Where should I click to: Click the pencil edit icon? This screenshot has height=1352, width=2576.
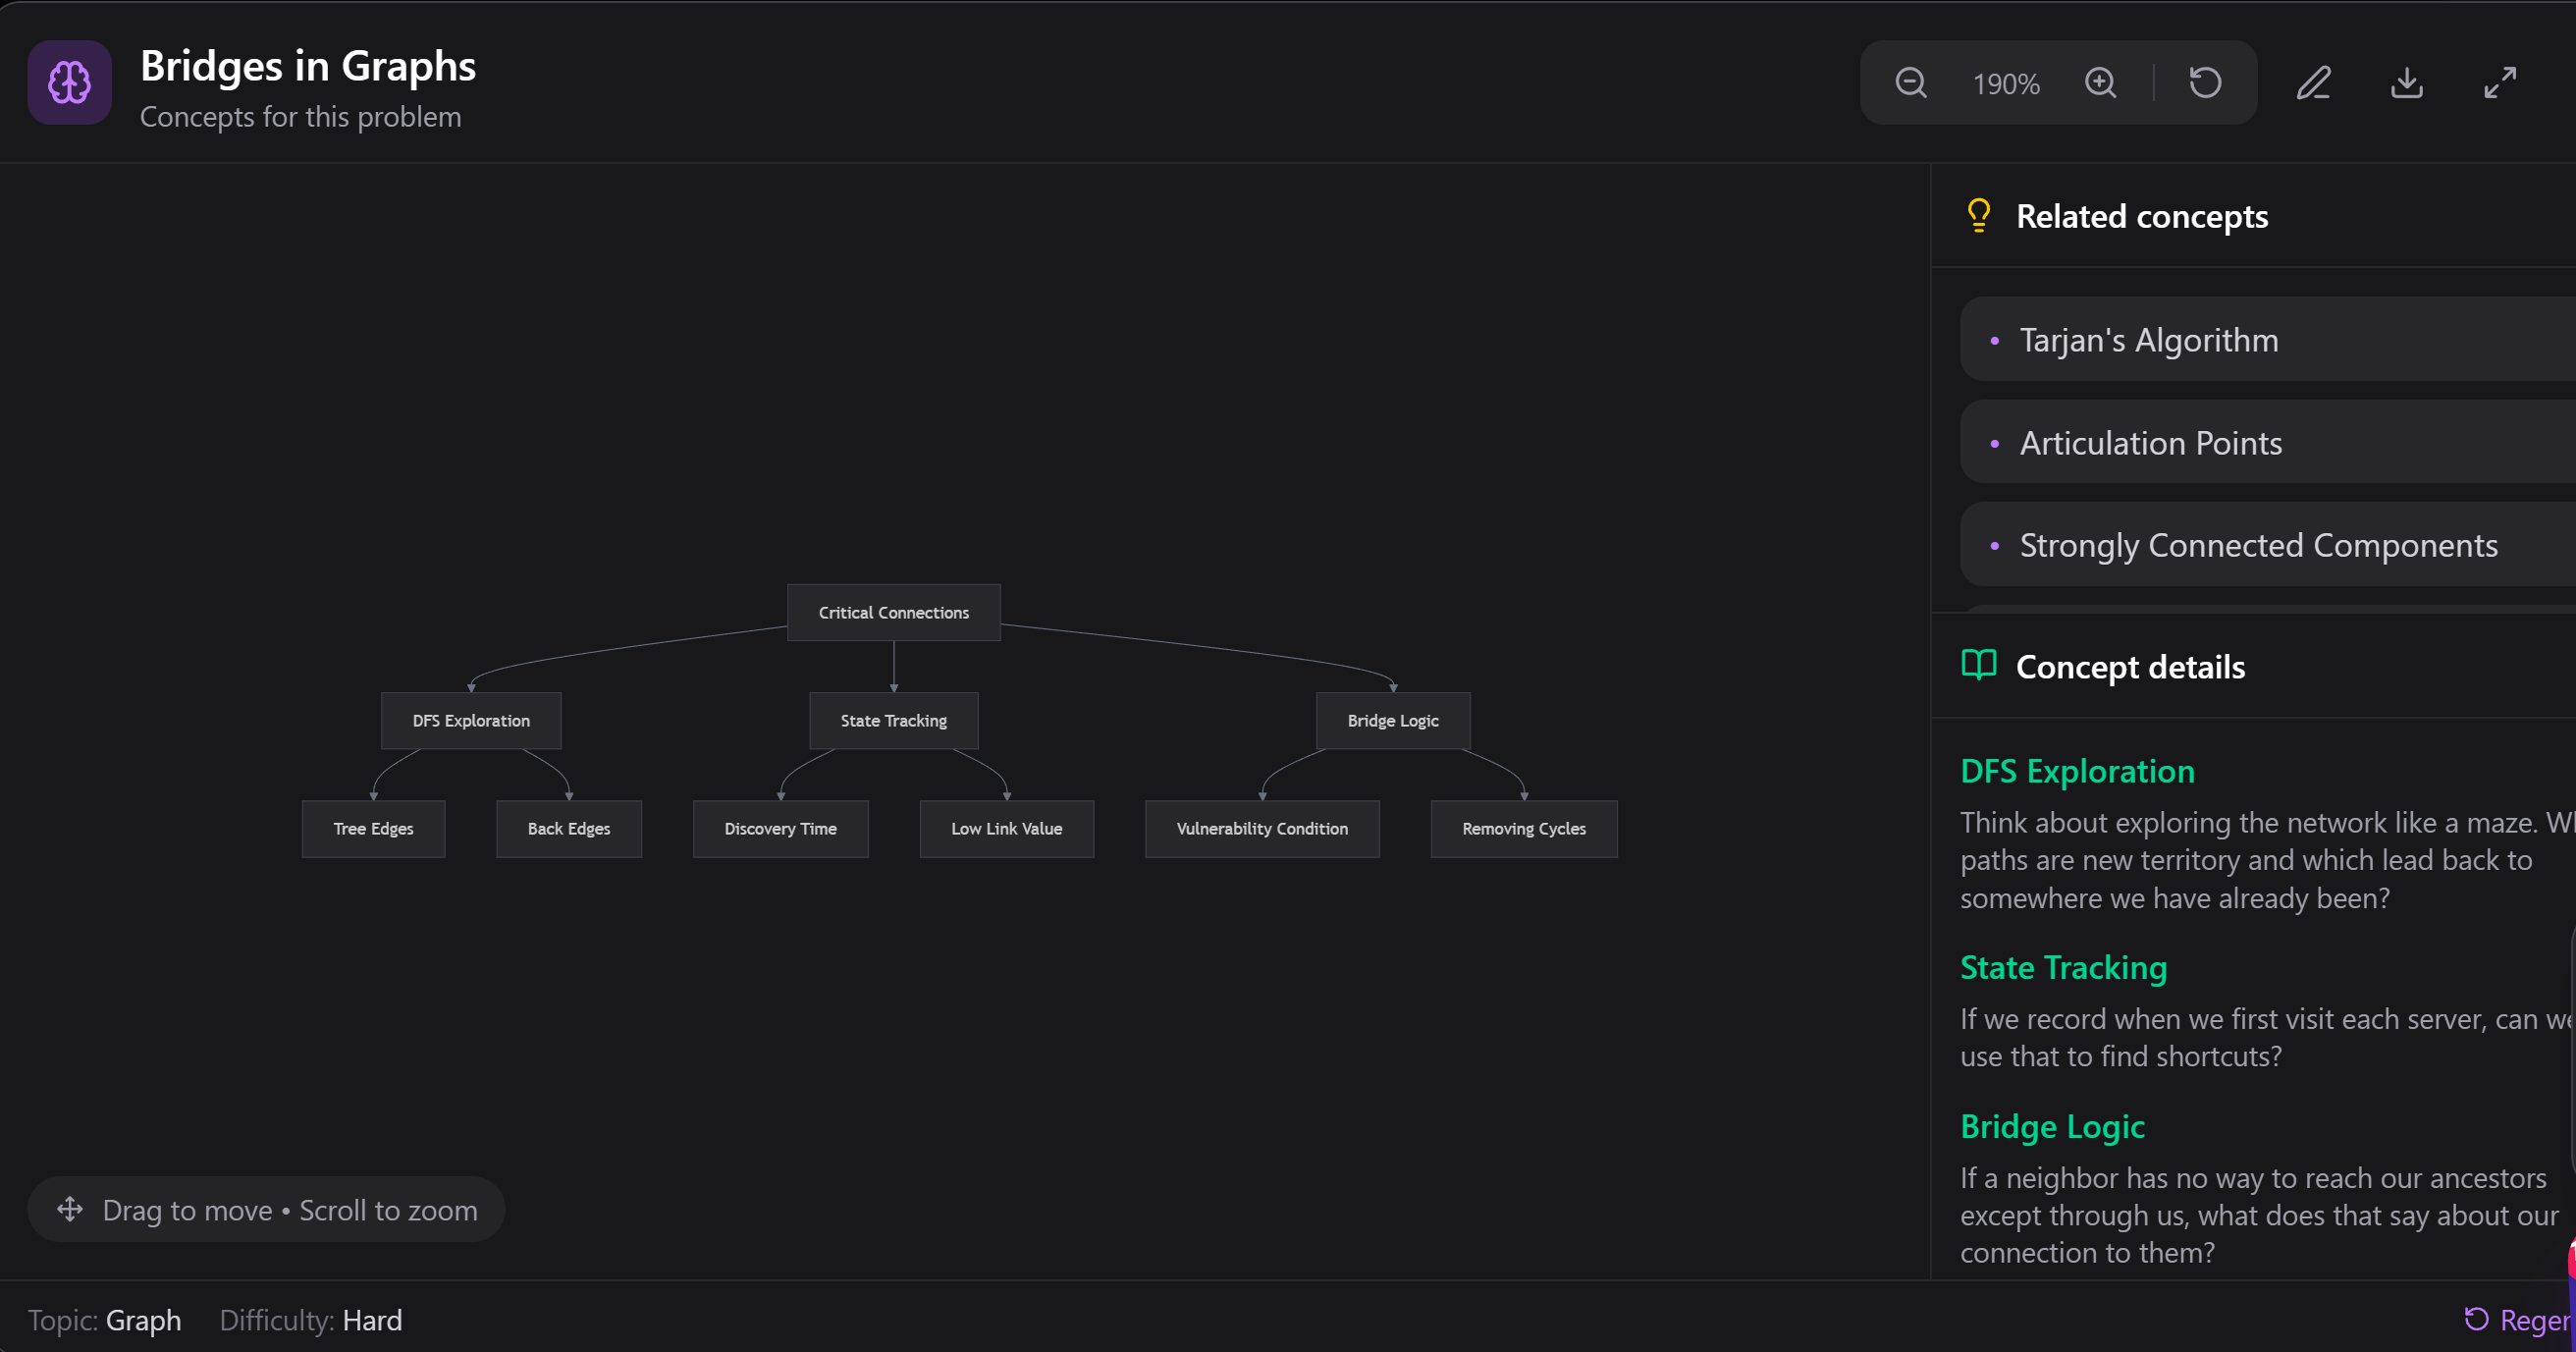pos(2313,83)
